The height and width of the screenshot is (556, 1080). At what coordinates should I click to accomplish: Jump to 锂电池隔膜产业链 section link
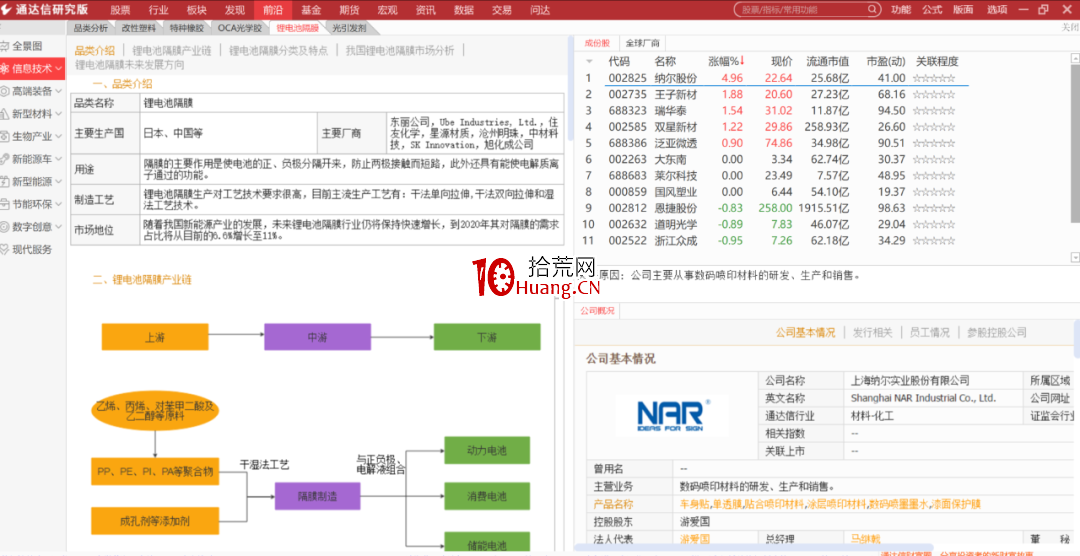coord(172,50)
